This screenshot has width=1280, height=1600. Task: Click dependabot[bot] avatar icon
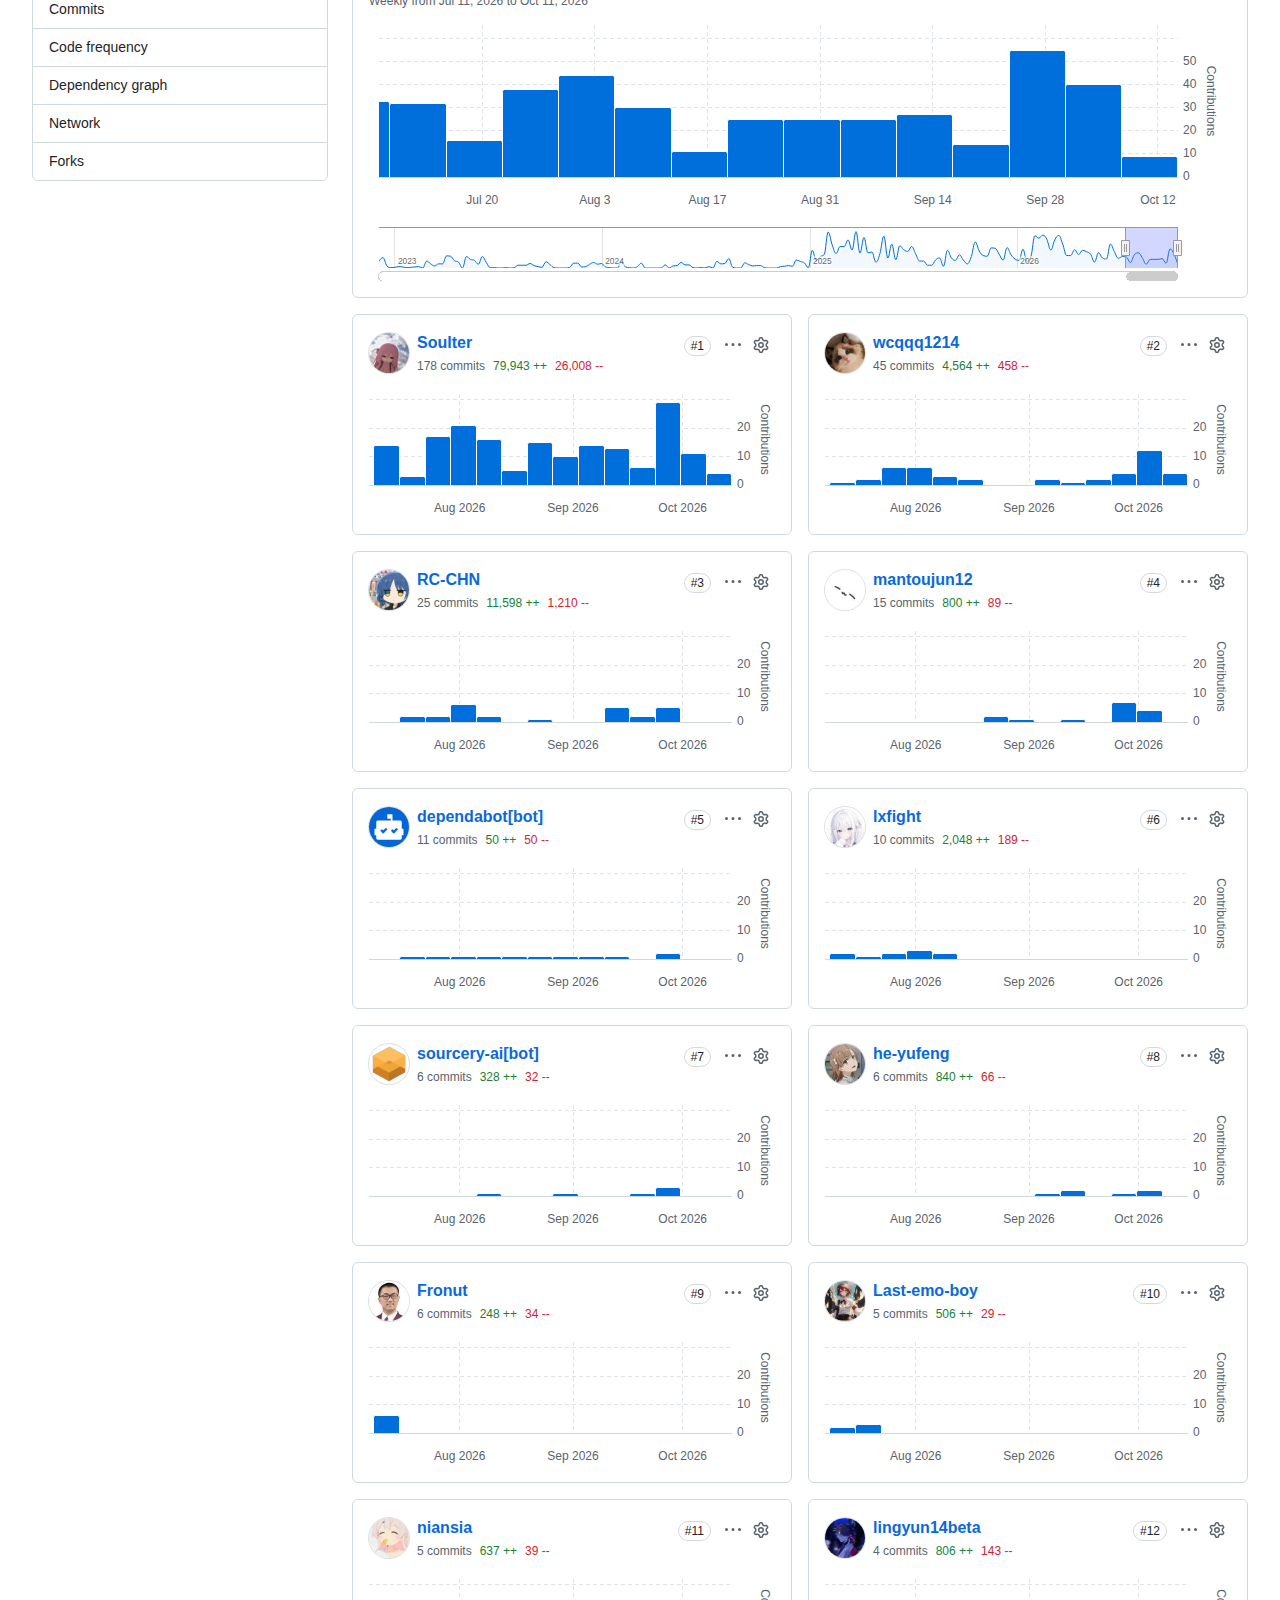389,827
